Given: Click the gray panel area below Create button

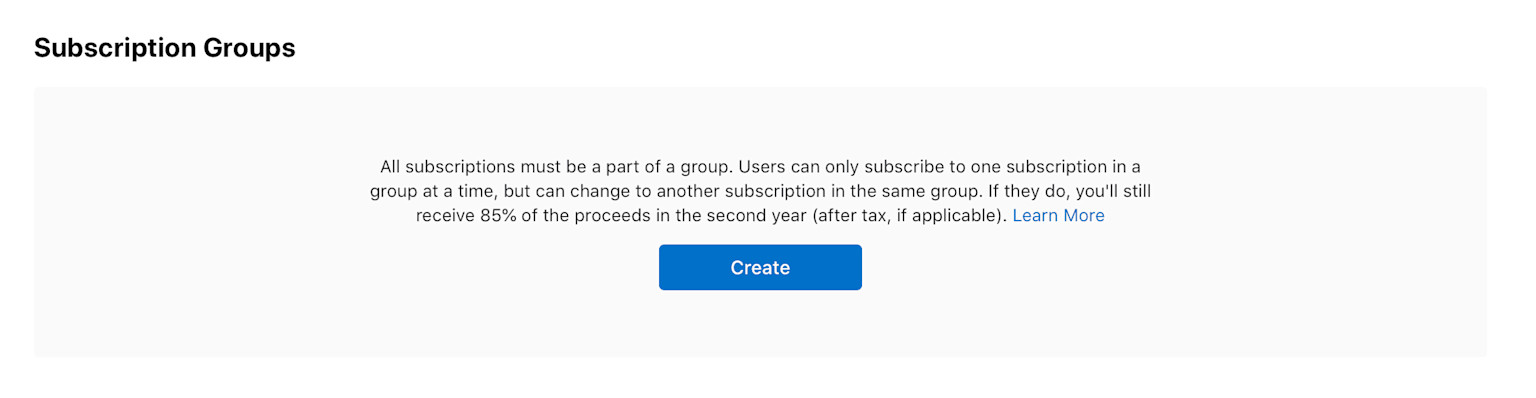Looking at the screenshot, I should click(760, 324).
